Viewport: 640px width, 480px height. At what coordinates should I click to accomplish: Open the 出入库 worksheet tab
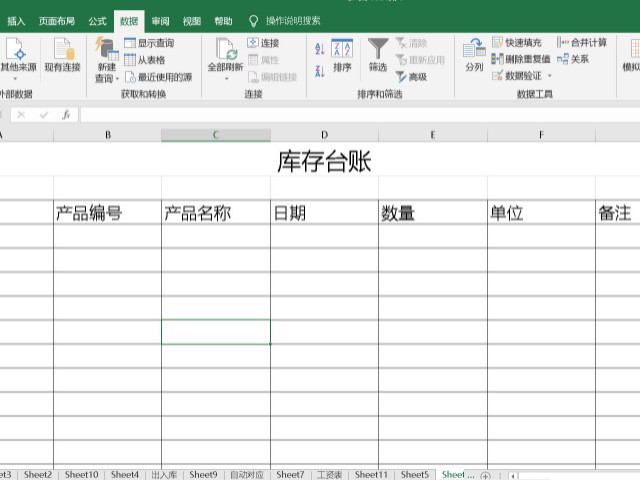tap(164, 475)
